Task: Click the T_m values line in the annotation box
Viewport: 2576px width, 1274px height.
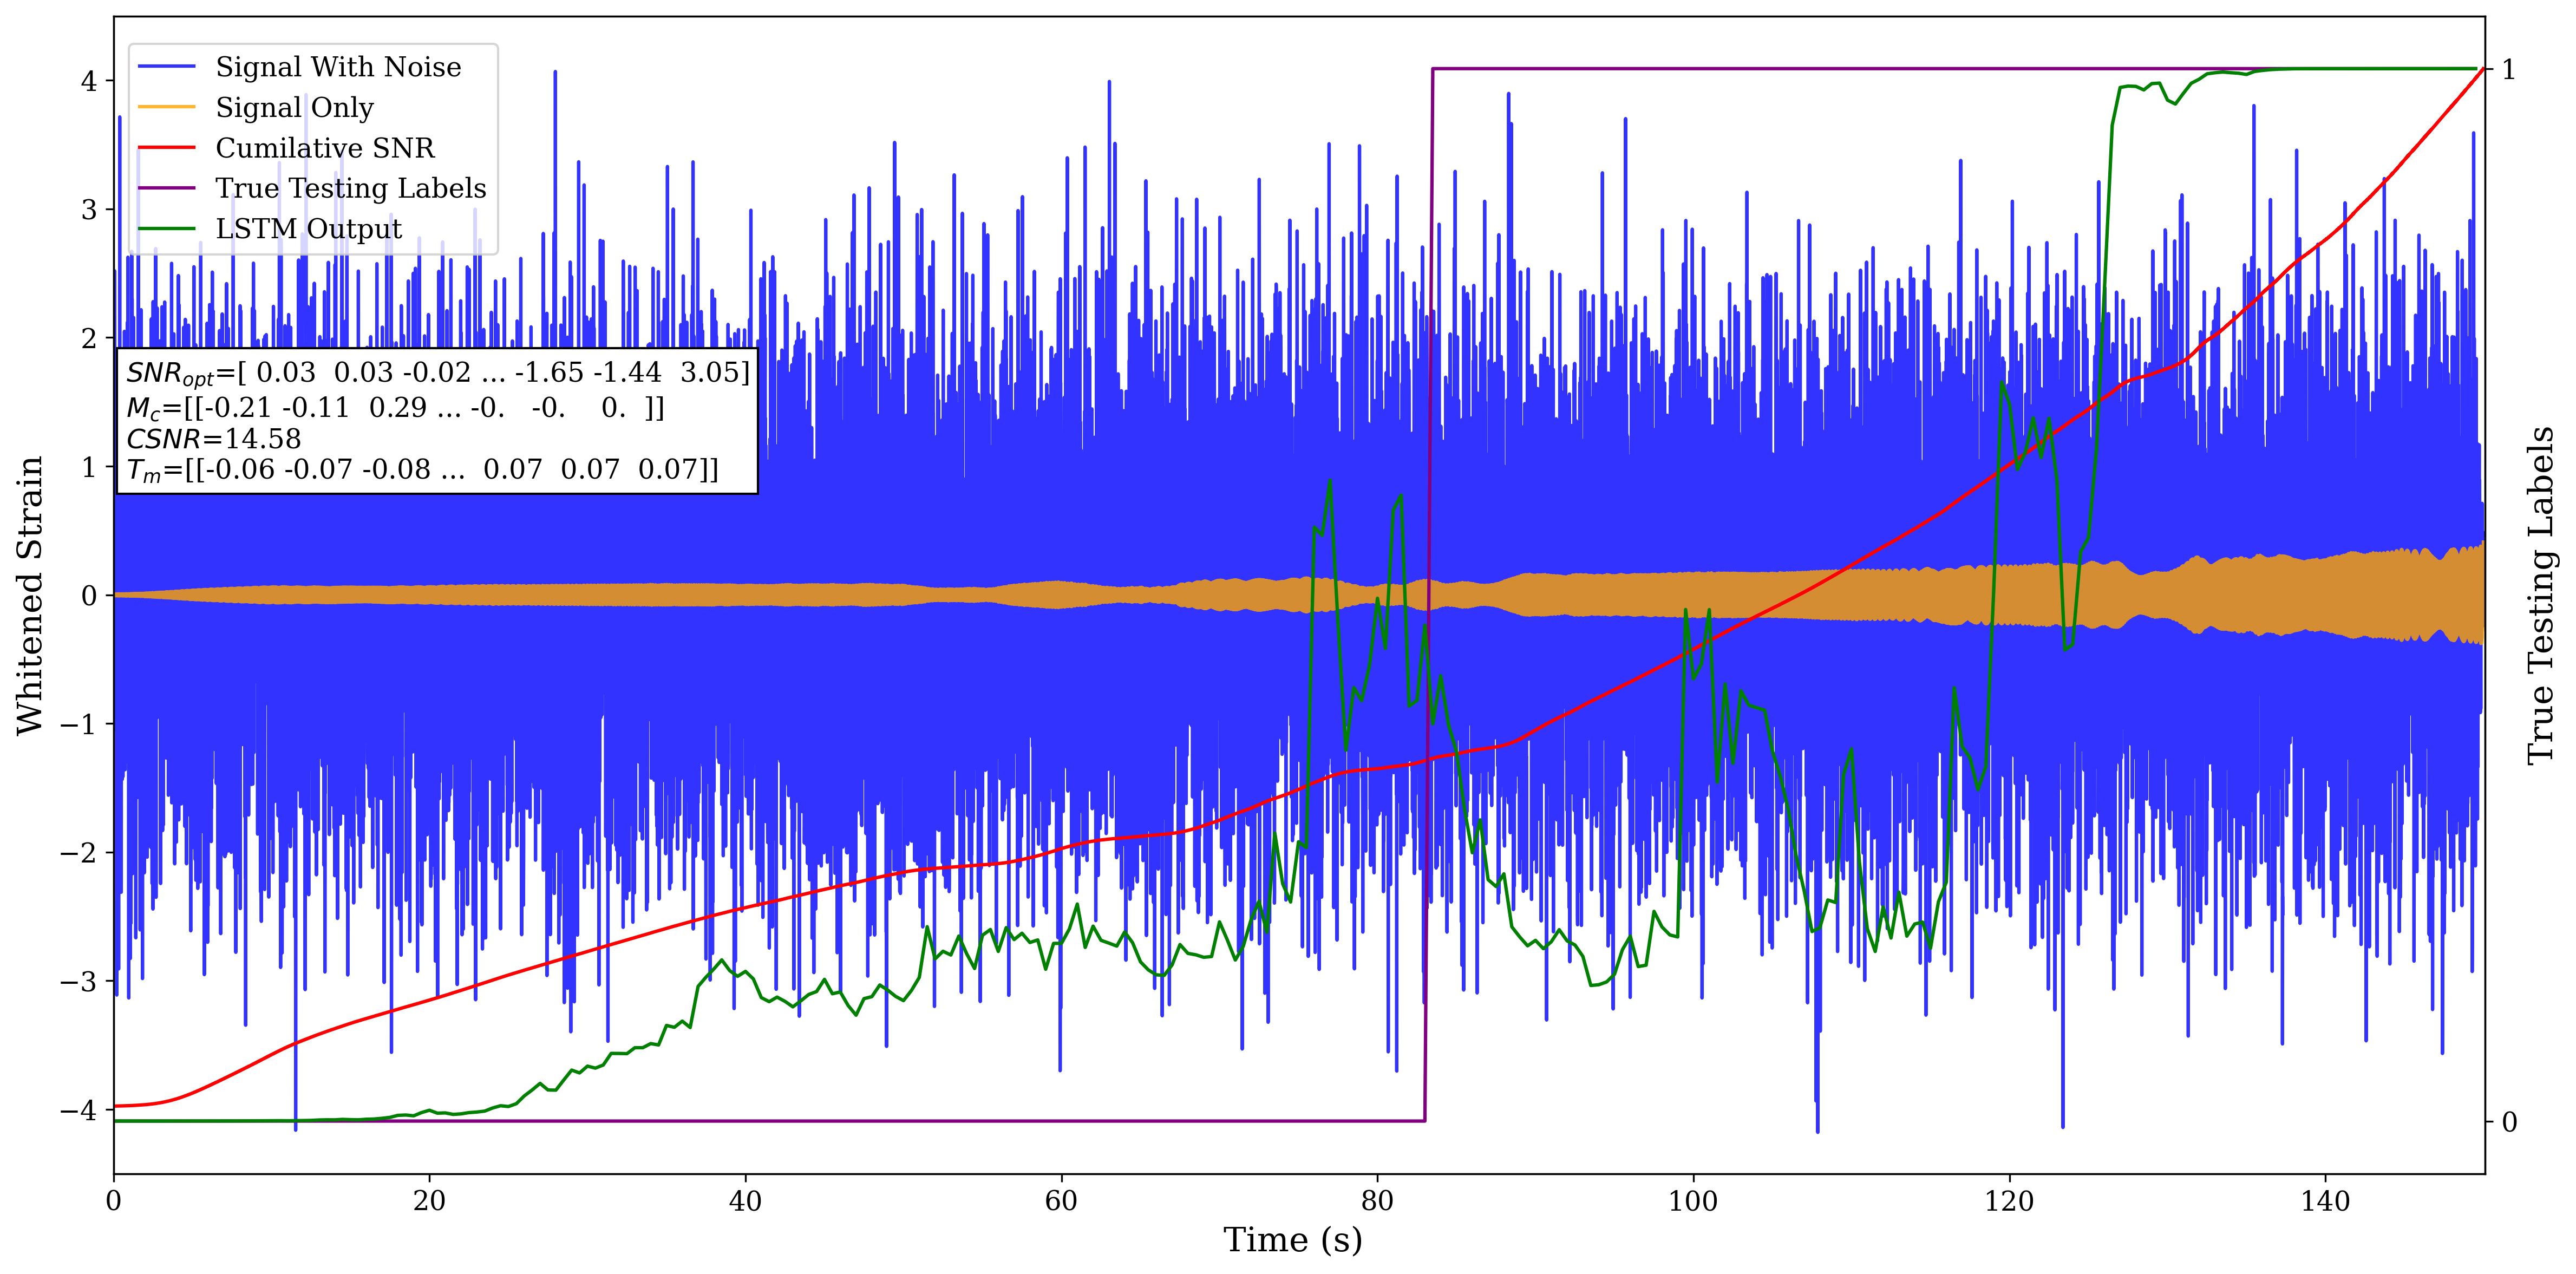Action: (x=422, y=470)
